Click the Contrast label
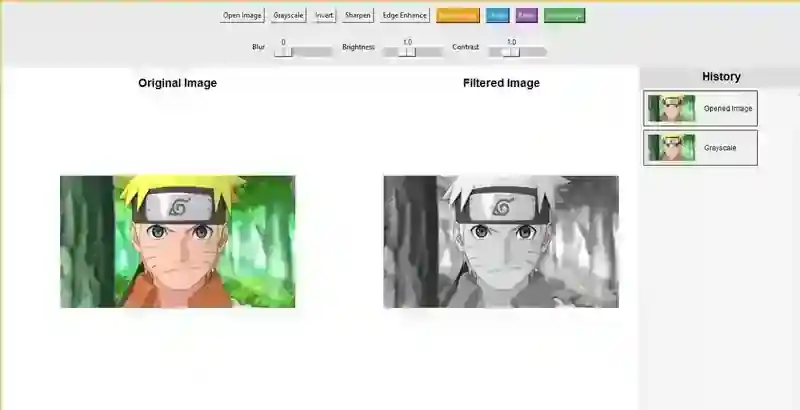Screen dimensions: 800x410 click(x=465, y=47)
